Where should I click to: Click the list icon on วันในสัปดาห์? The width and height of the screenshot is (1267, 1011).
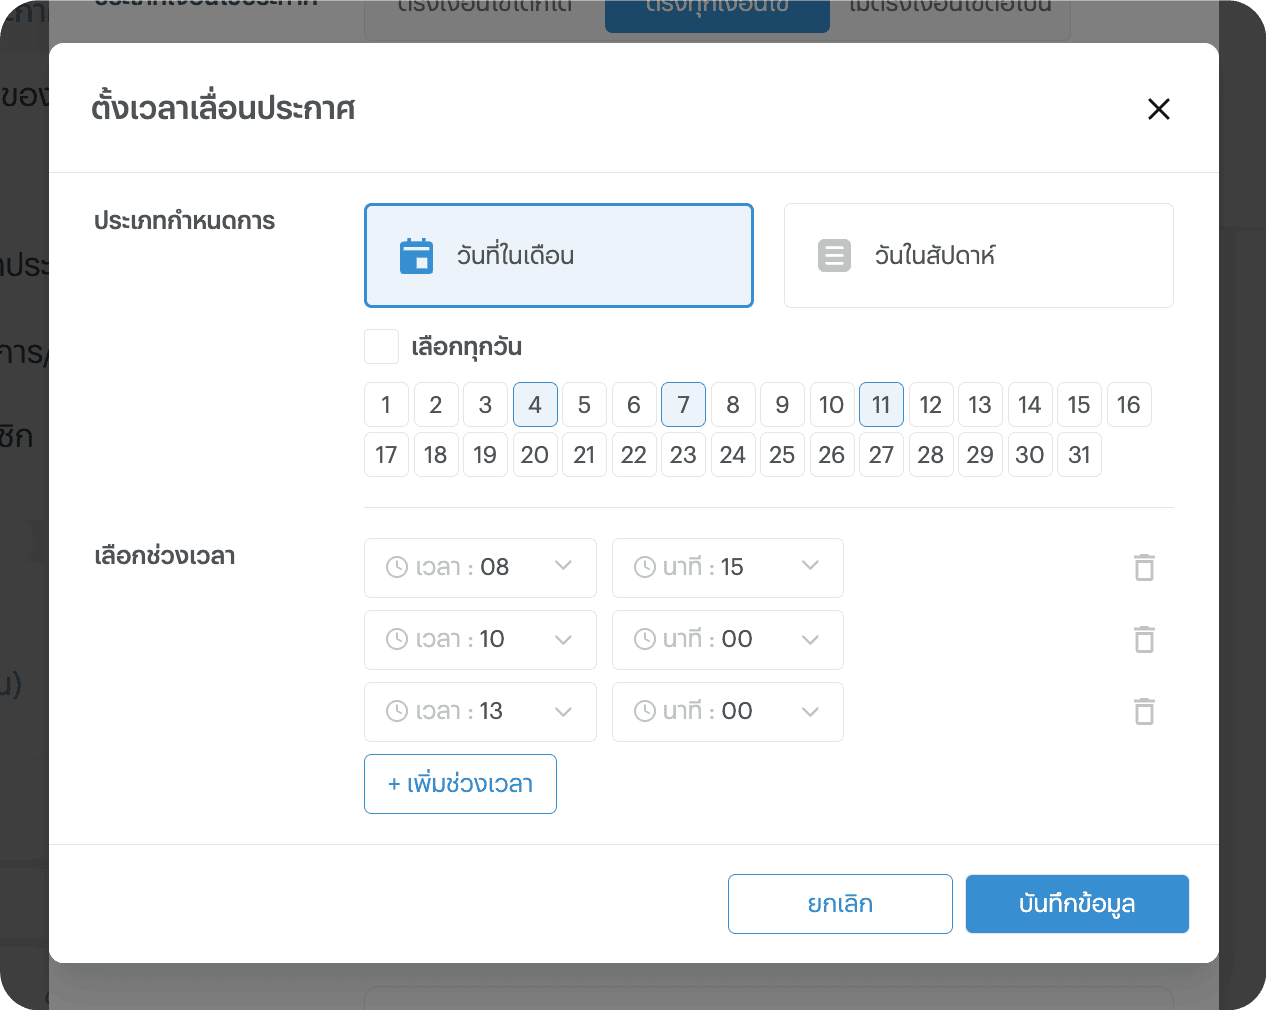834,256
